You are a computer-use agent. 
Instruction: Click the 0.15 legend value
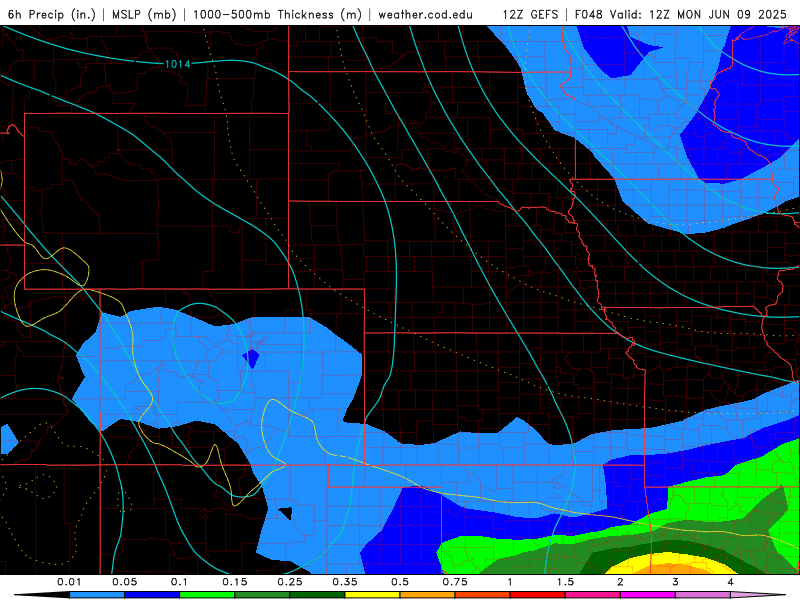pyautogui.click(x=235, y=582)
